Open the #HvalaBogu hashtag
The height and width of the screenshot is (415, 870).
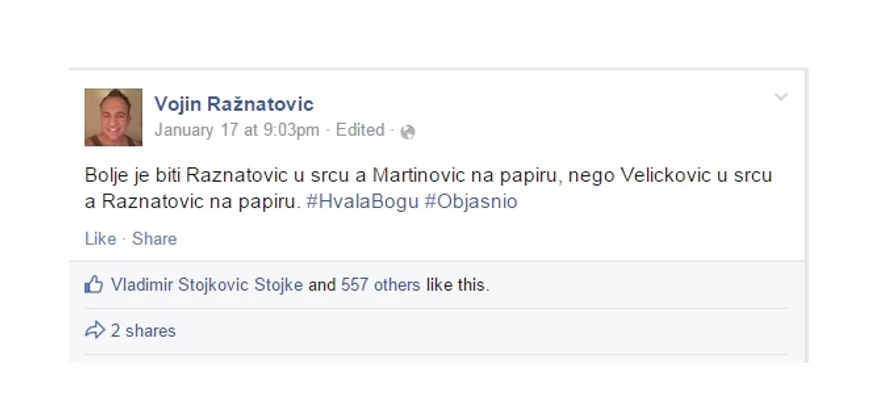[x=362, y=201]
